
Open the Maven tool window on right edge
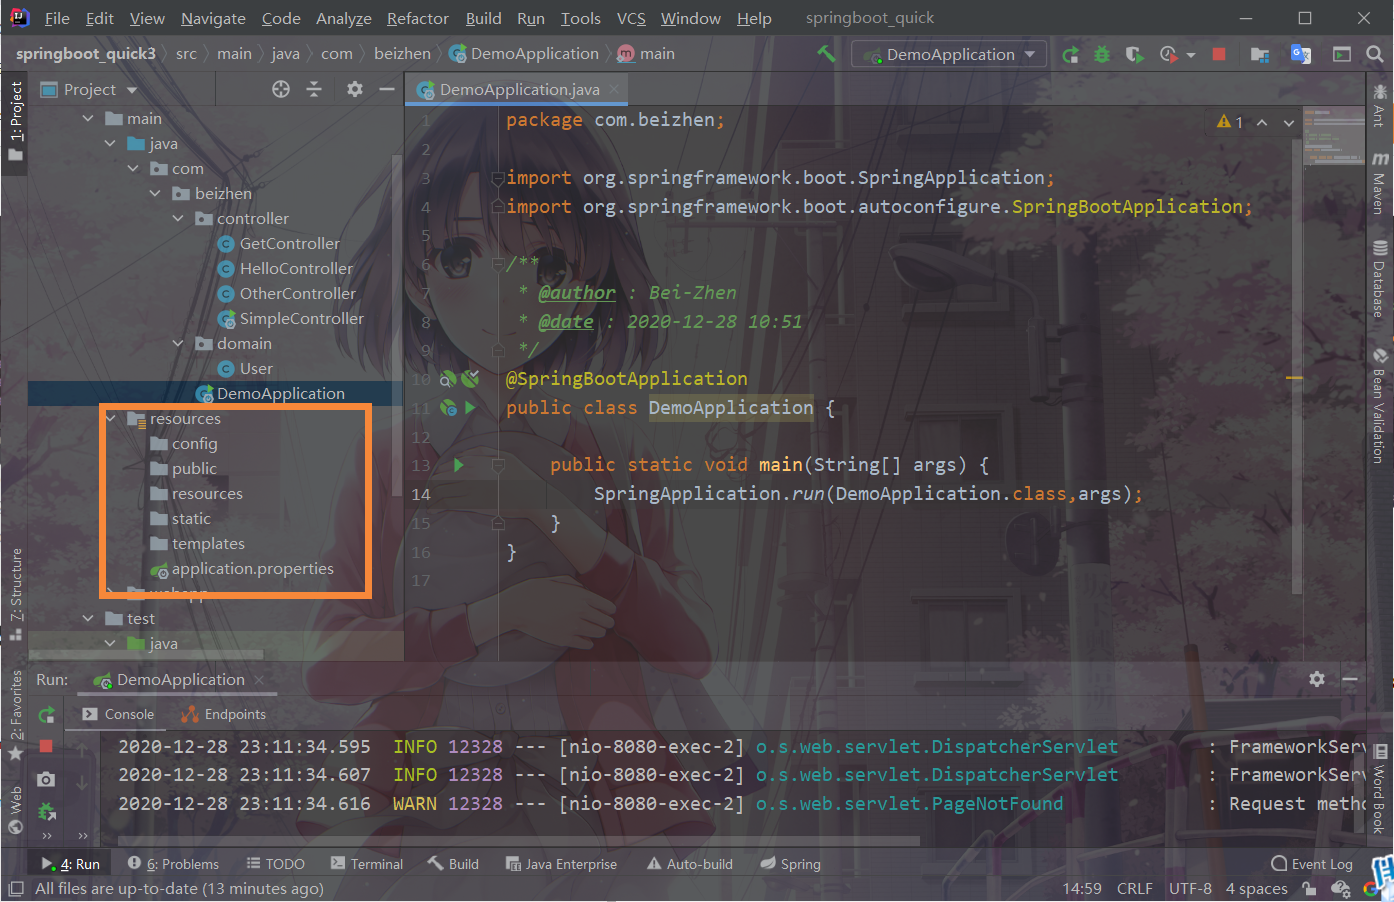coord(1381,185)
